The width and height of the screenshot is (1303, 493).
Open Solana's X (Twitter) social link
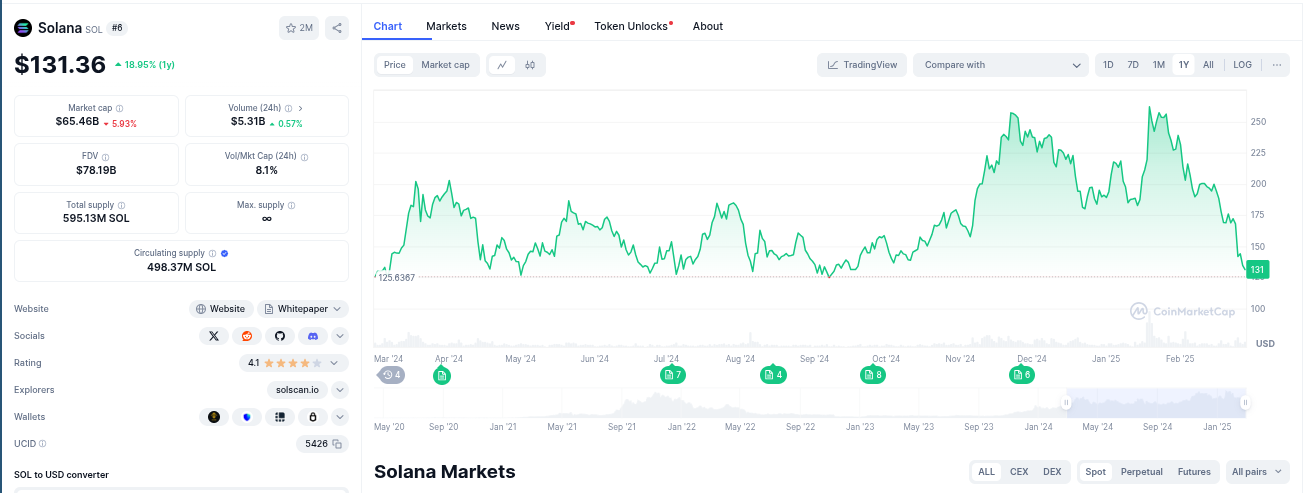tap(214, 336)
